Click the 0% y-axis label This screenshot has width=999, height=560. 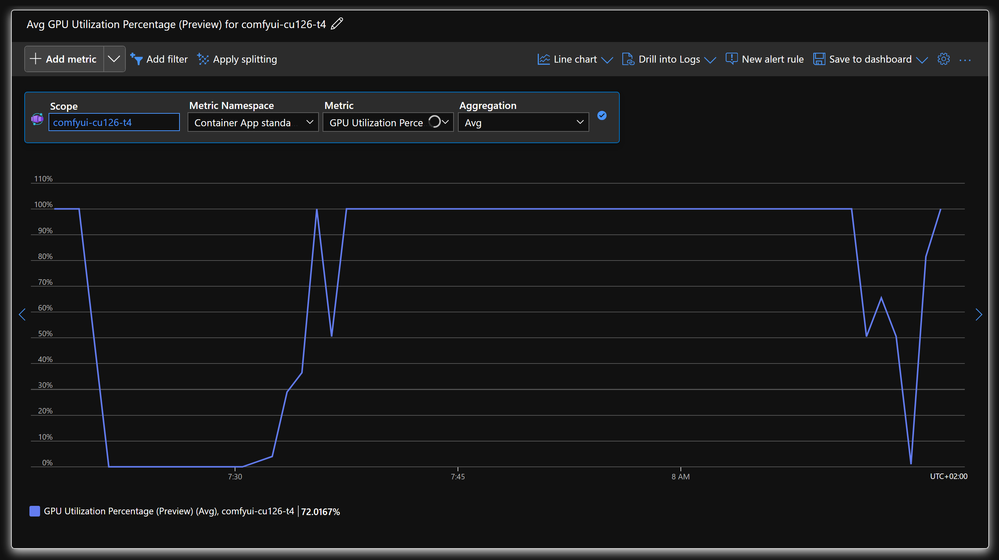47,463
